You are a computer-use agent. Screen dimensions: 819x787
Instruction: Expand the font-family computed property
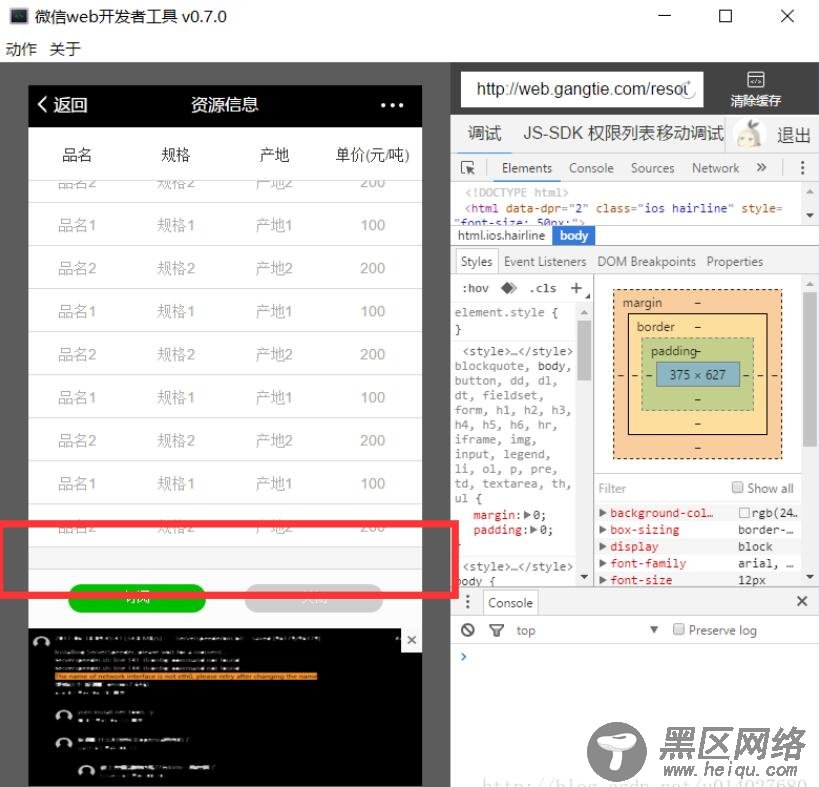602,563
